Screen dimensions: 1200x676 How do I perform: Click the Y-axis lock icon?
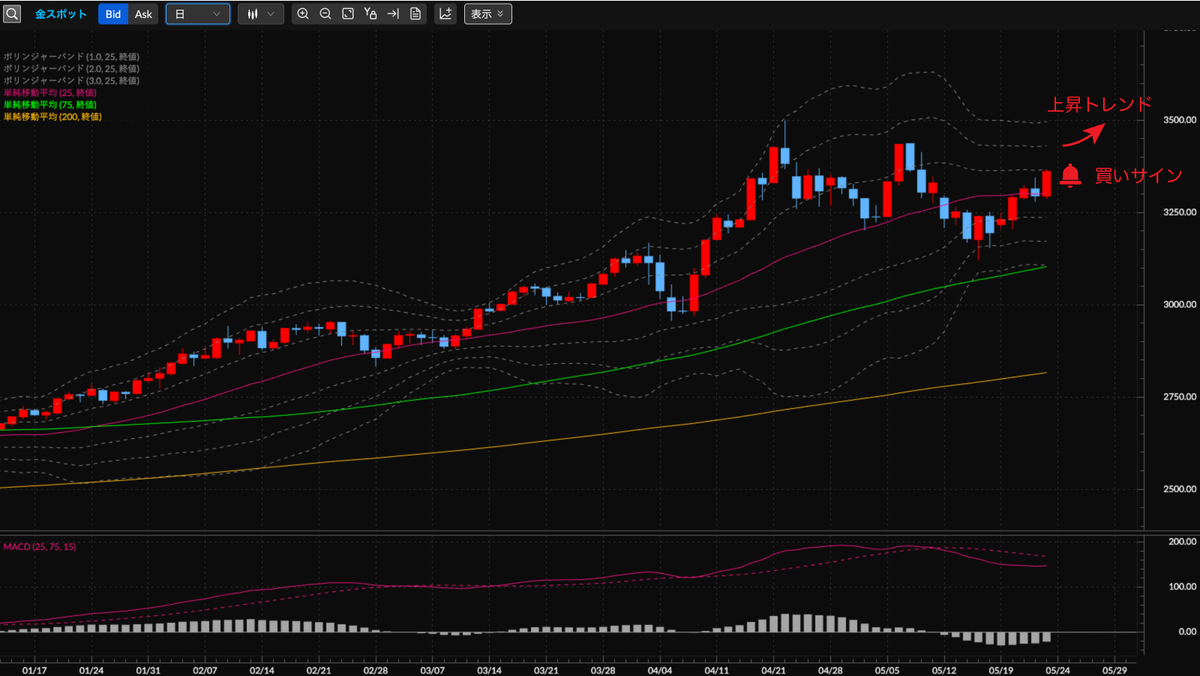(x=370, y=14)
